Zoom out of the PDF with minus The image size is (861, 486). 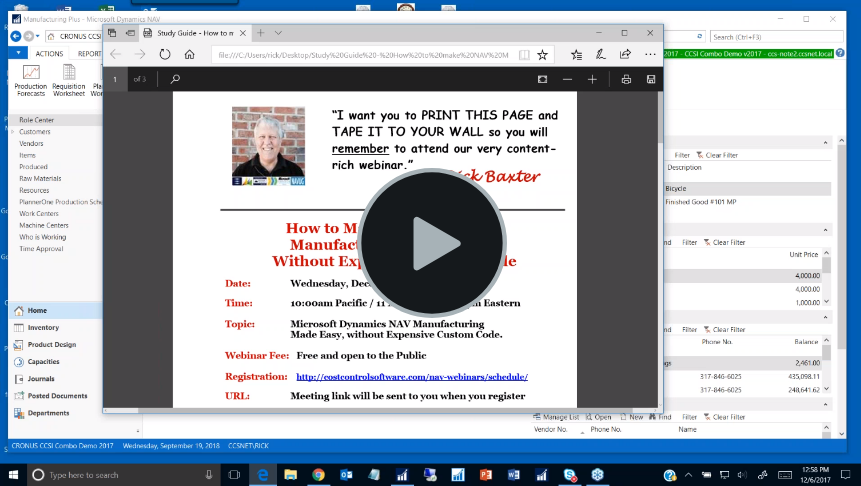(567, 79)
